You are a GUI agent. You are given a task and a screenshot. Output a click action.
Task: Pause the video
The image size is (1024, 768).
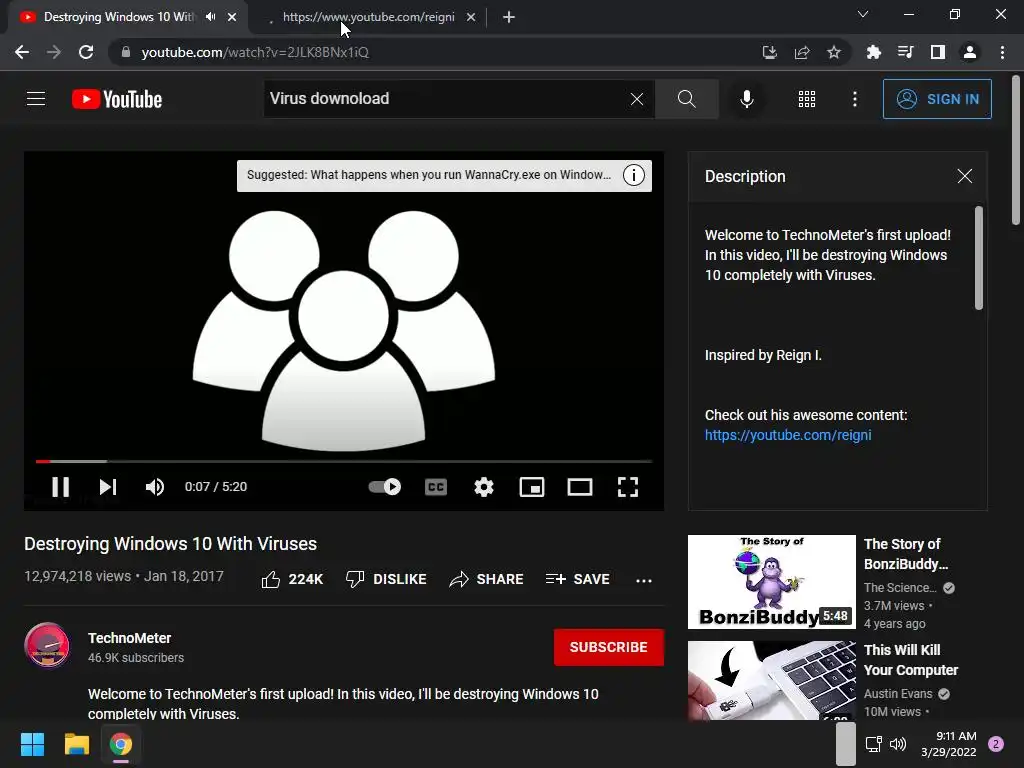point(61,487)
